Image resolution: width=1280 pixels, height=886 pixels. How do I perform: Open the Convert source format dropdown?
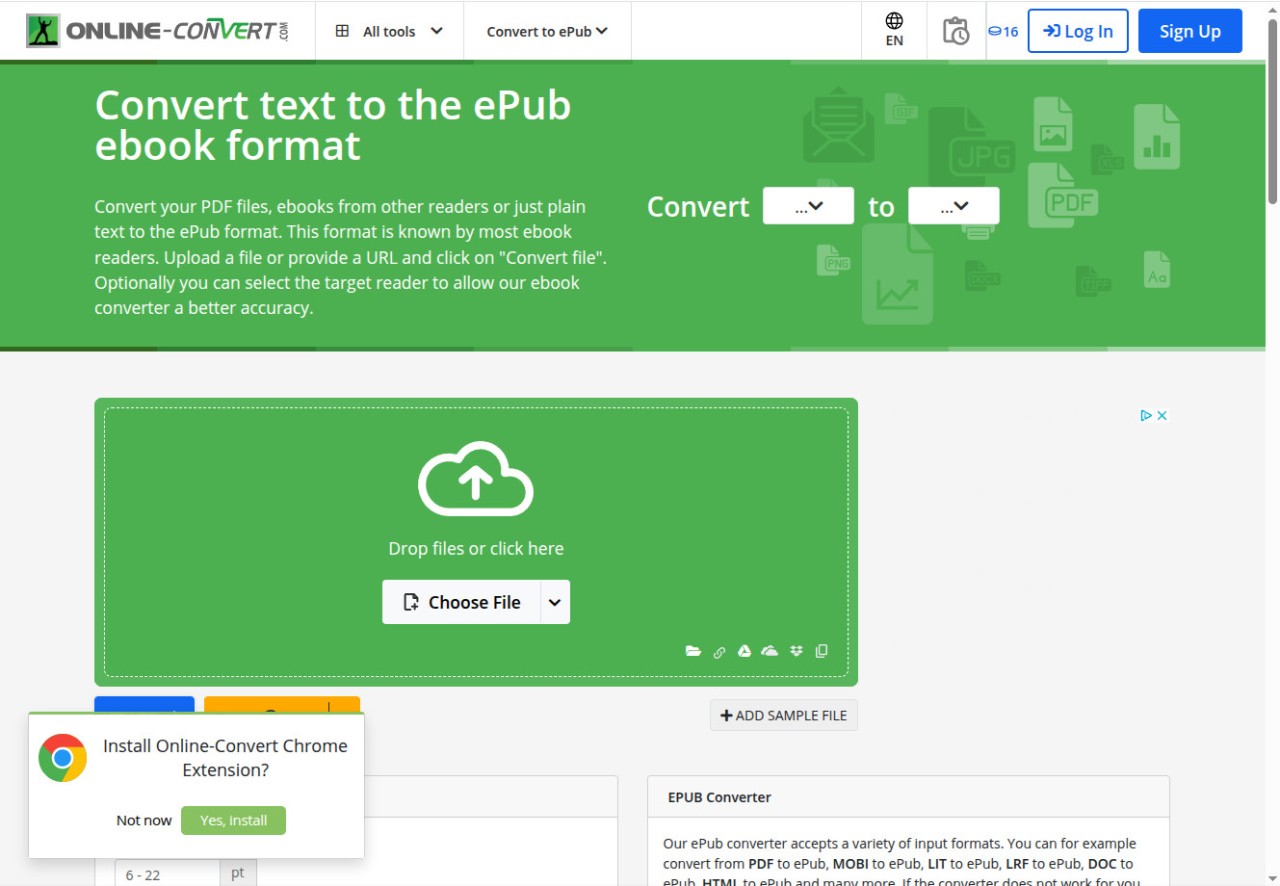(808, 206)
